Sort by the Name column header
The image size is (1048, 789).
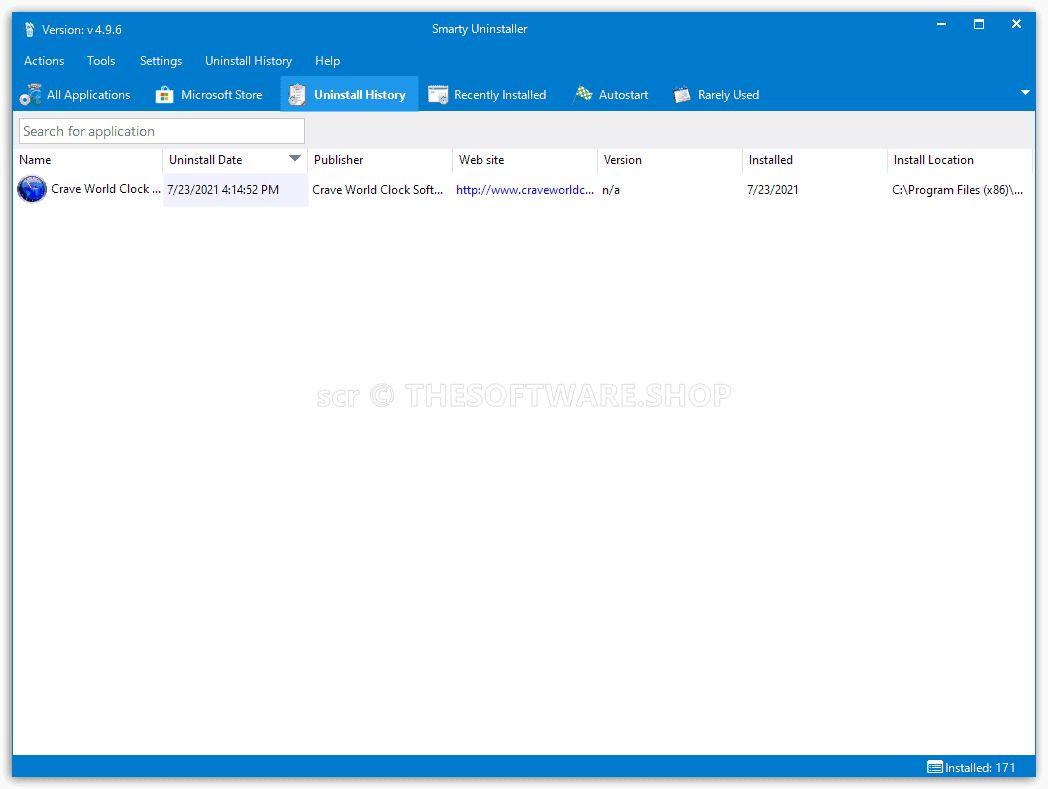pos(88,160)
